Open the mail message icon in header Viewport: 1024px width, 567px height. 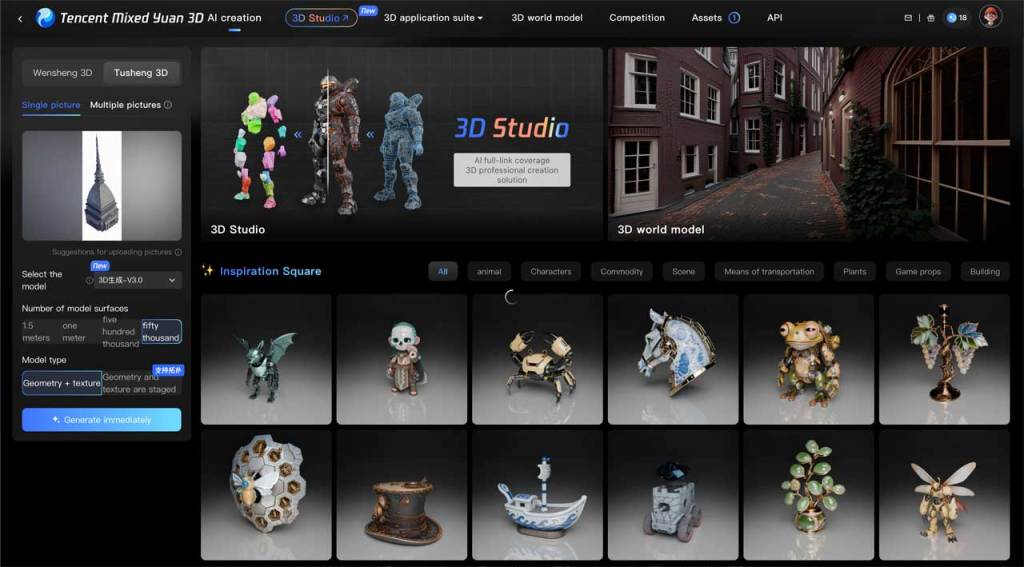point(908,18)
